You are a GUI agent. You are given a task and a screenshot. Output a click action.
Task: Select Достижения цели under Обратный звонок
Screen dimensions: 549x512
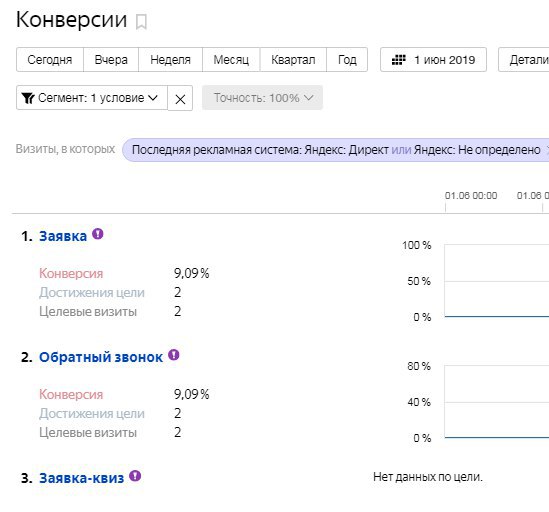(92, 413)
